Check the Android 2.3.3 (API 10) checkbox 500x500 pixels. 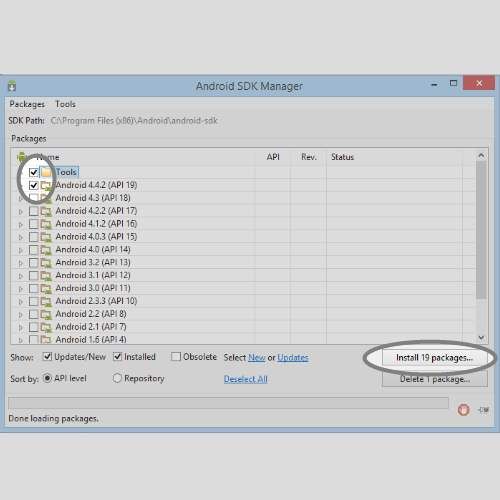(34, 301)
